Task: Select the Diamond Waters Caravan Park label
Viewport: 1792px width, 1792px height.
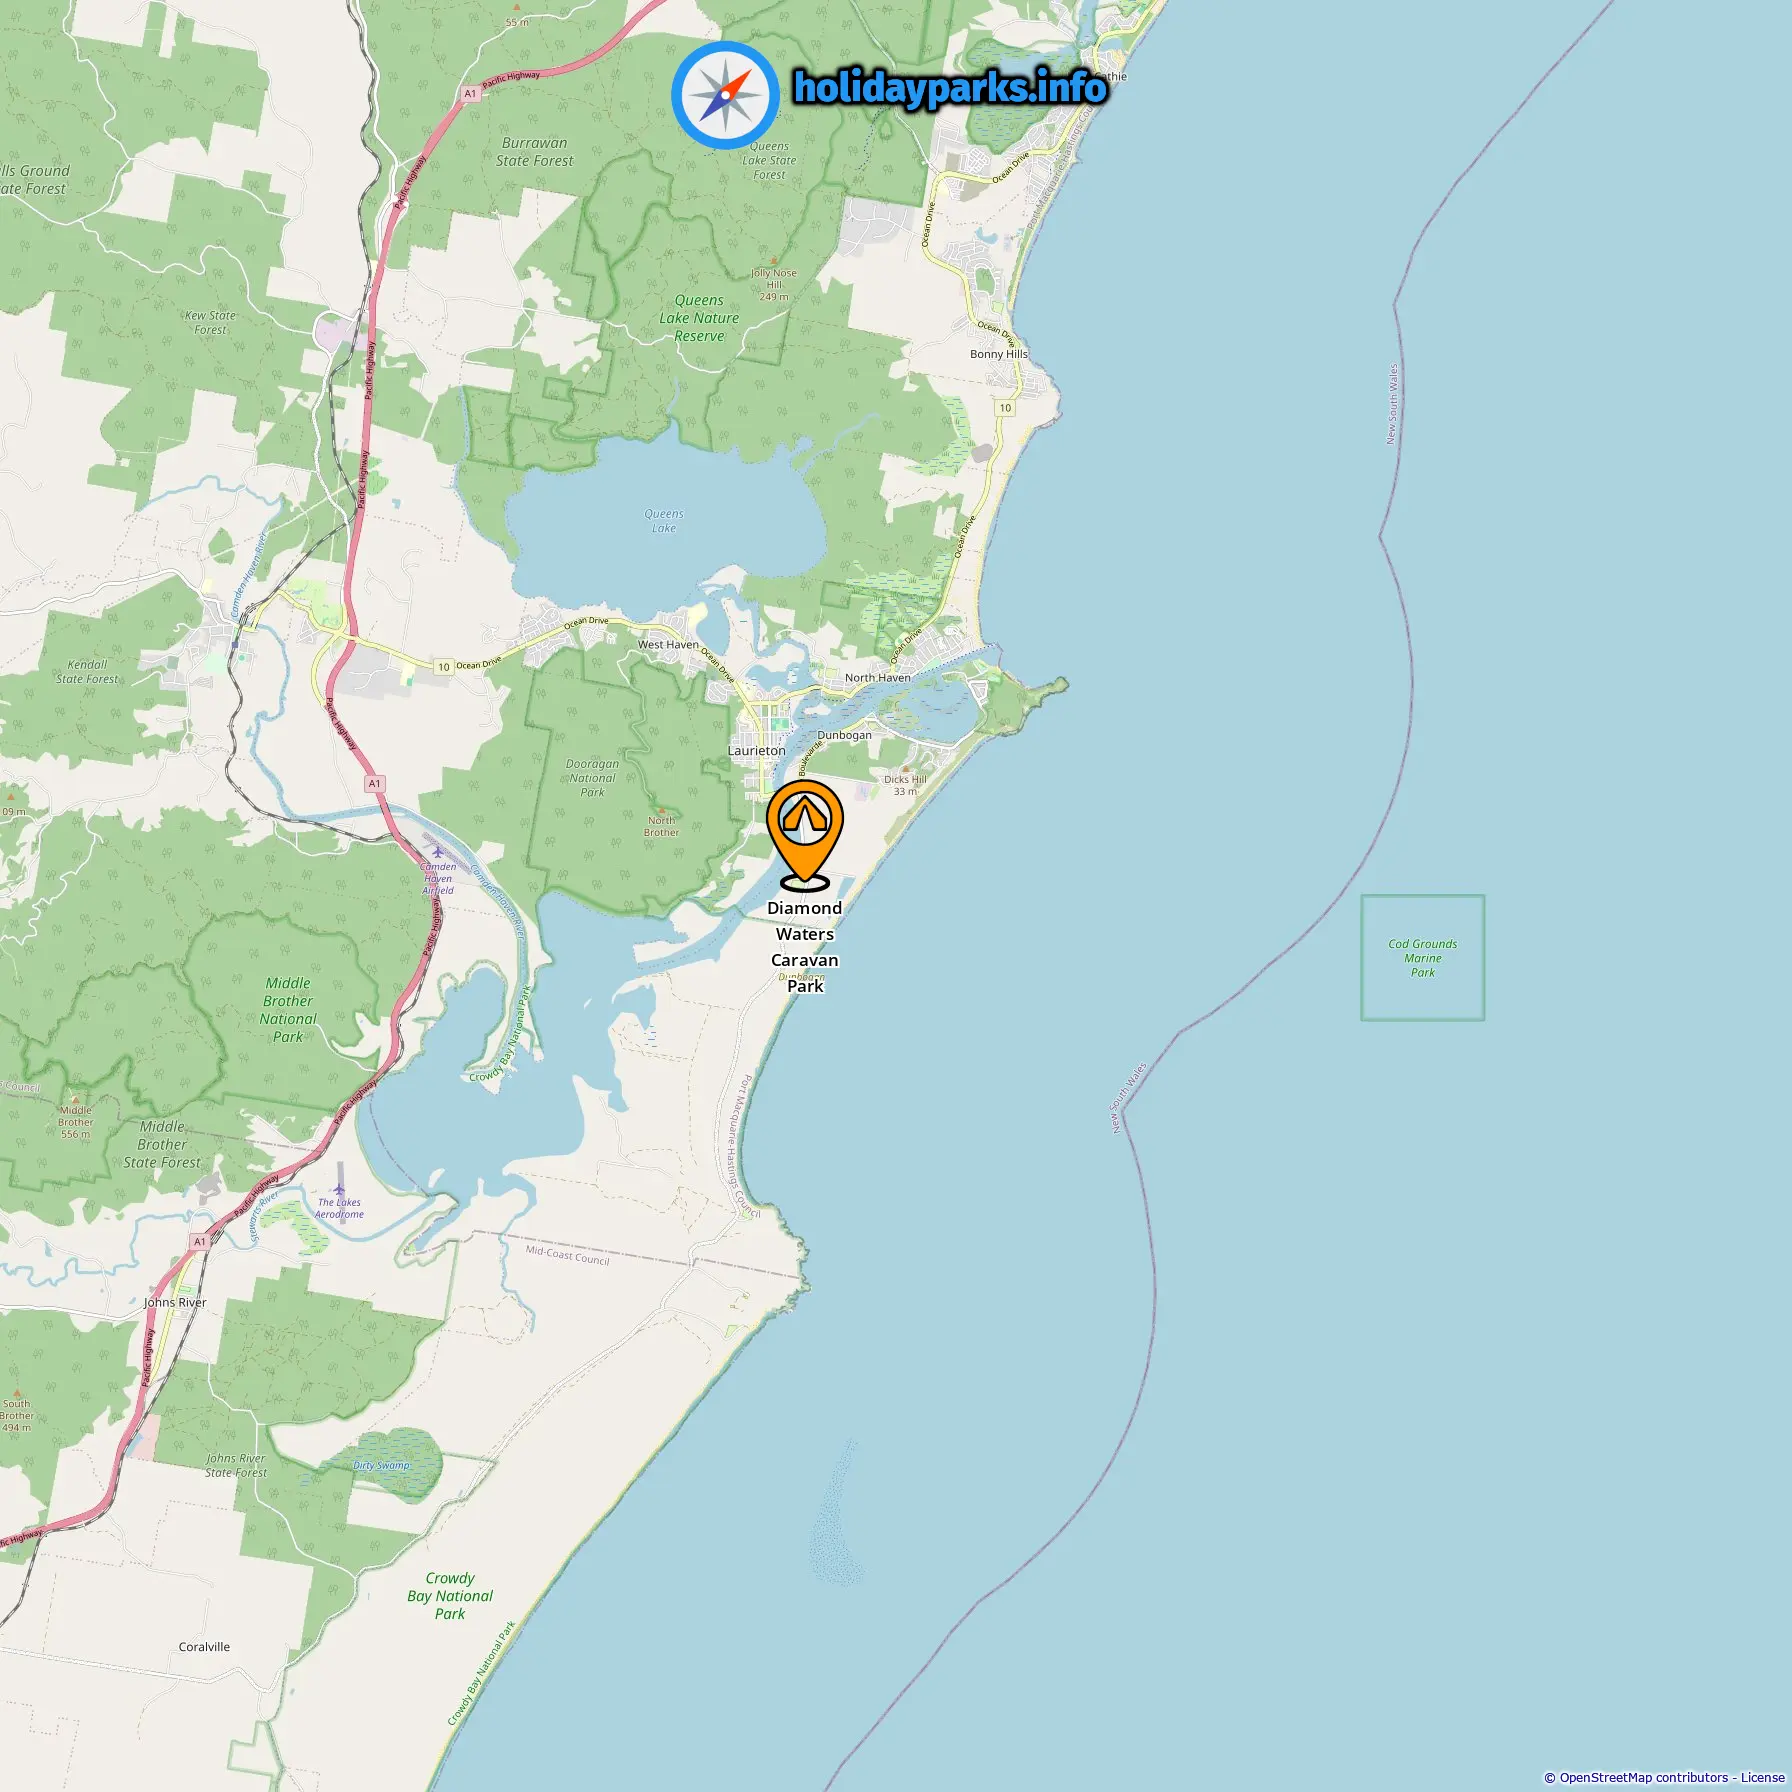Action: pos(805,947)
